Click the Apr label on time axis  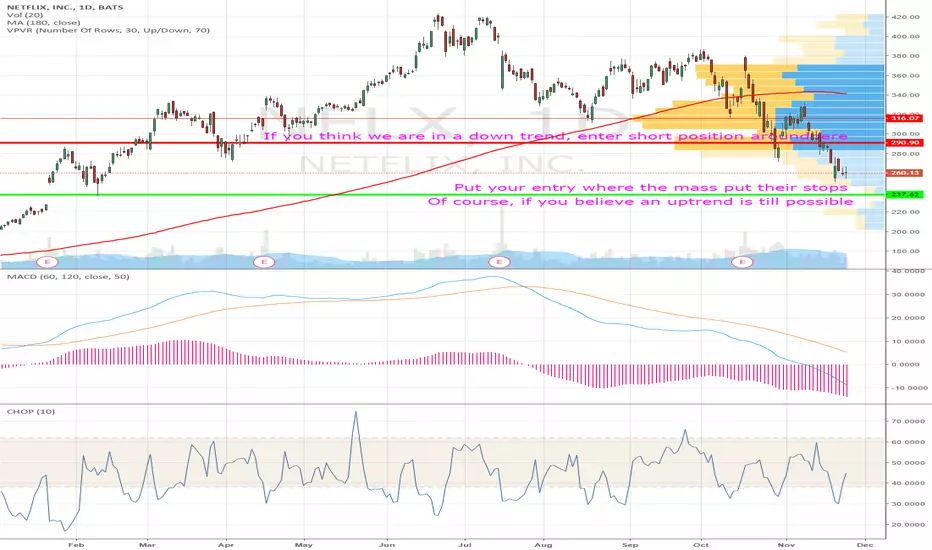(226, 545)
